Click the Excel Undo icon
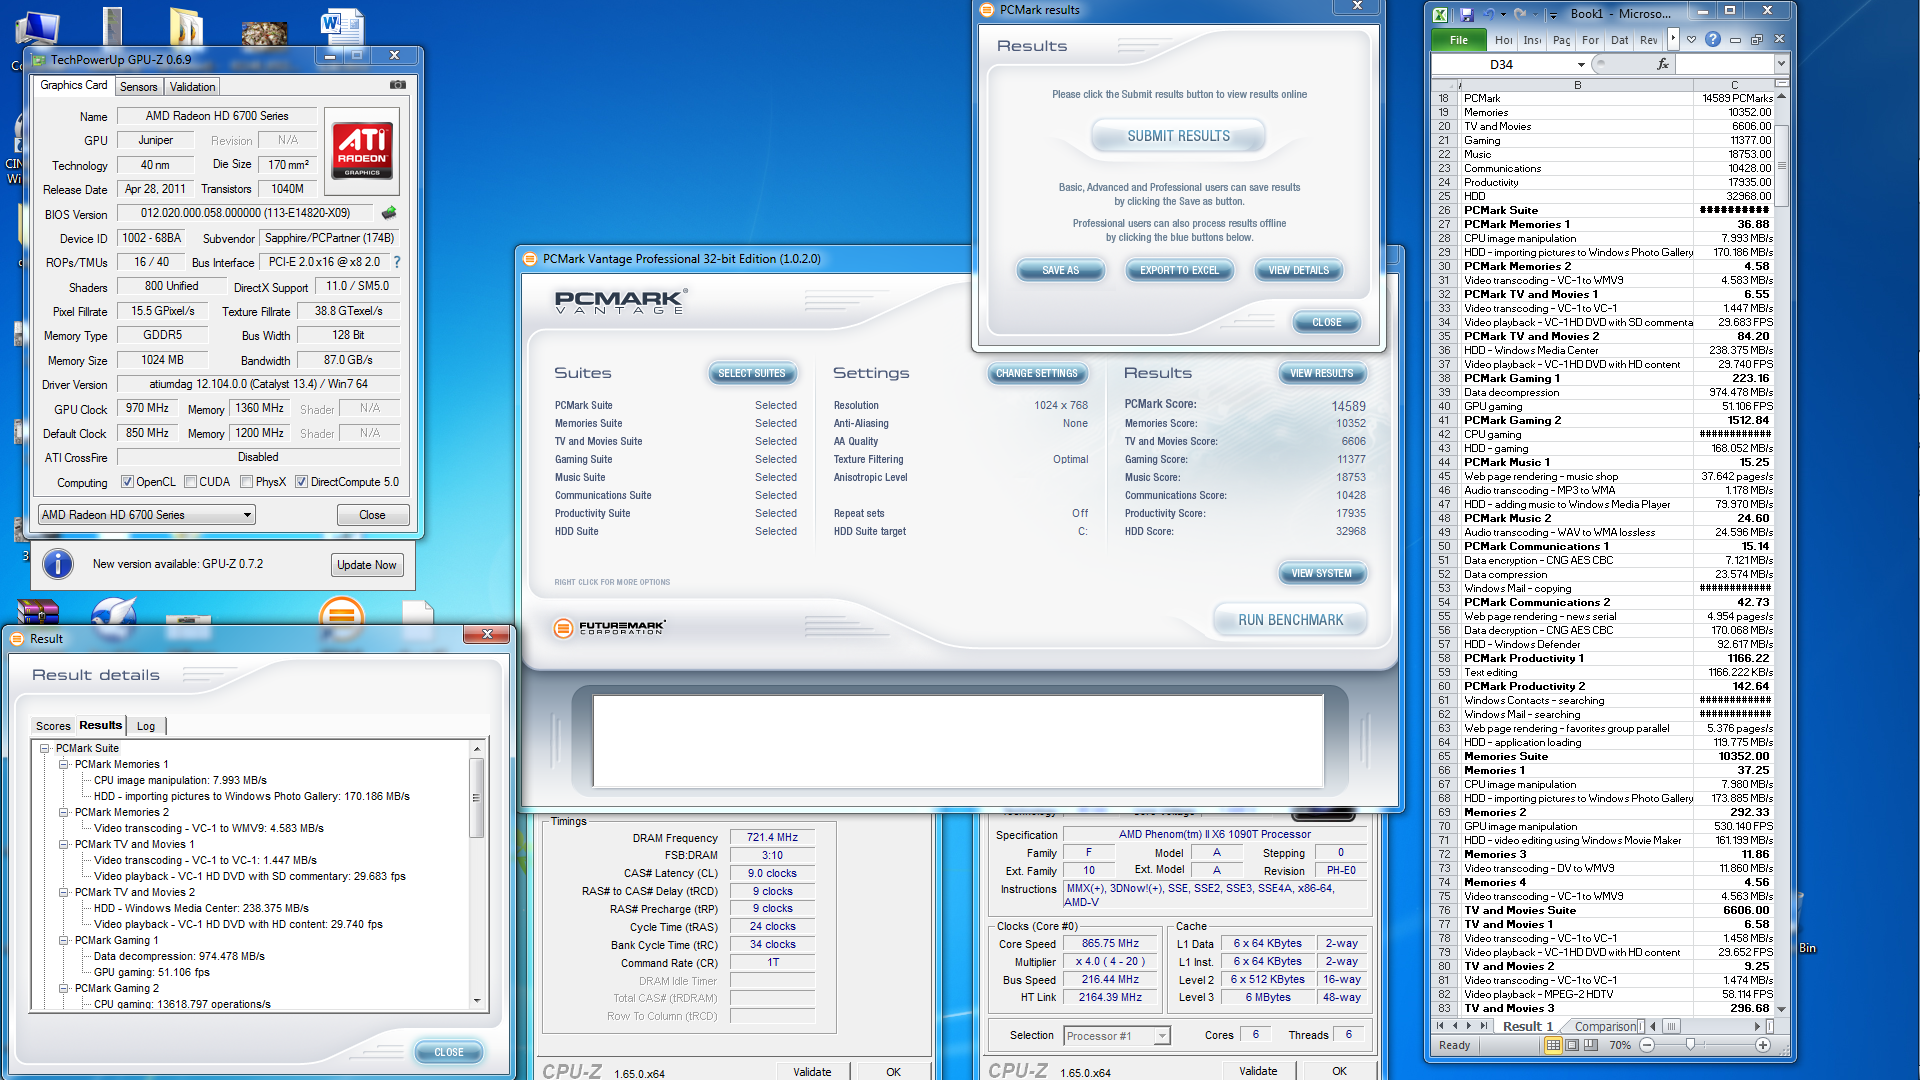1920x1080 pixels. click(x=1489, y=14)
